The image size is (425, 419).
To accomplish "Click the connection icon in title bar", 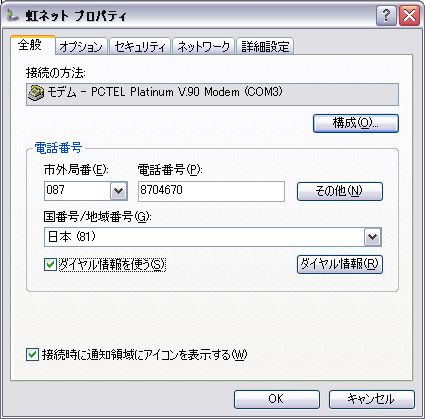I will click(x=13, y=16).
